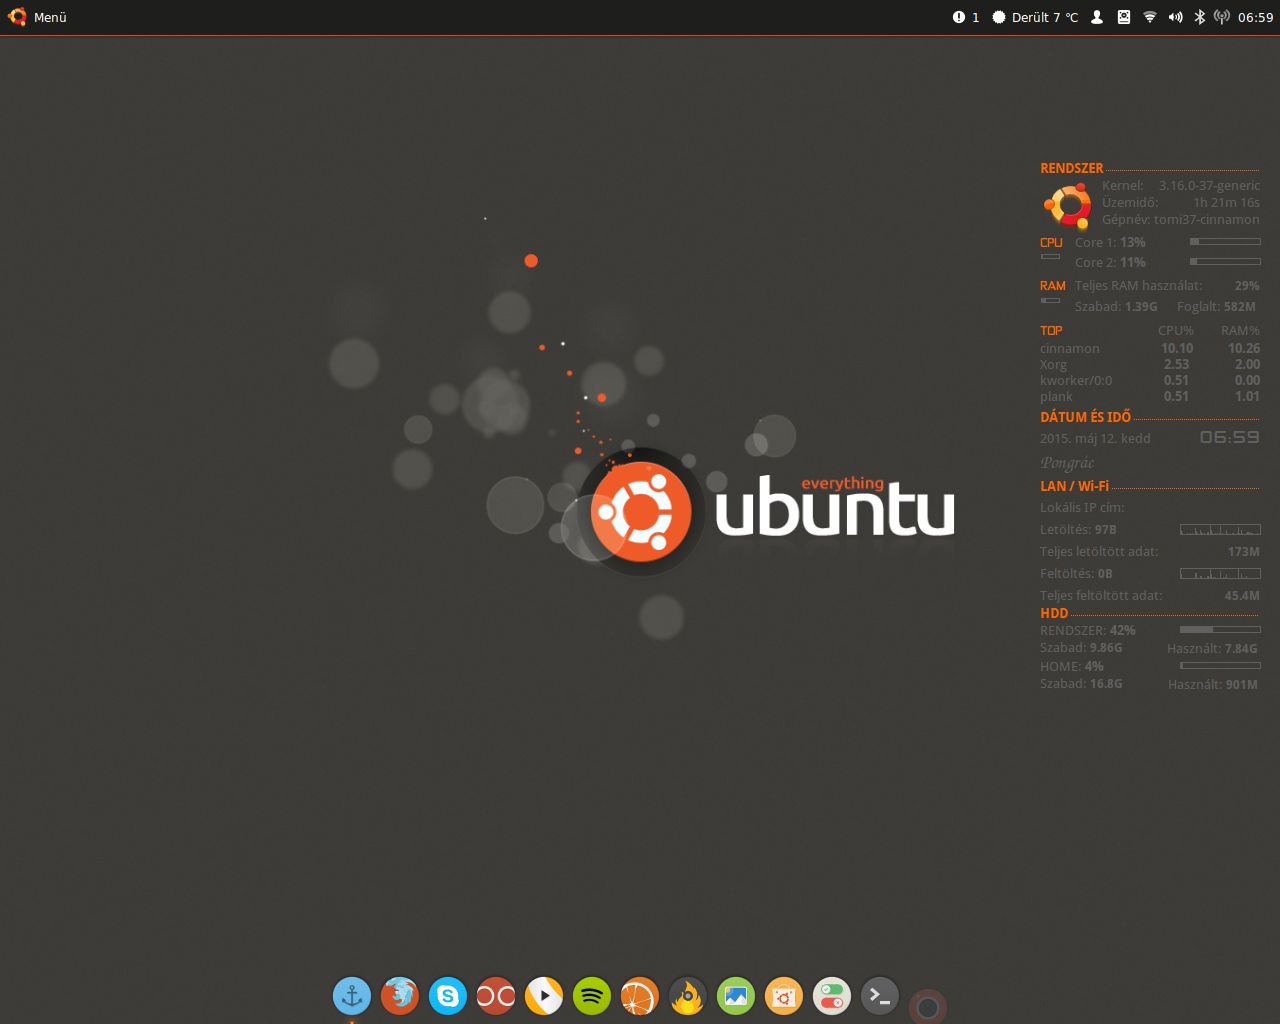Click the HOME: 4% label

[x=1072, y=666]
